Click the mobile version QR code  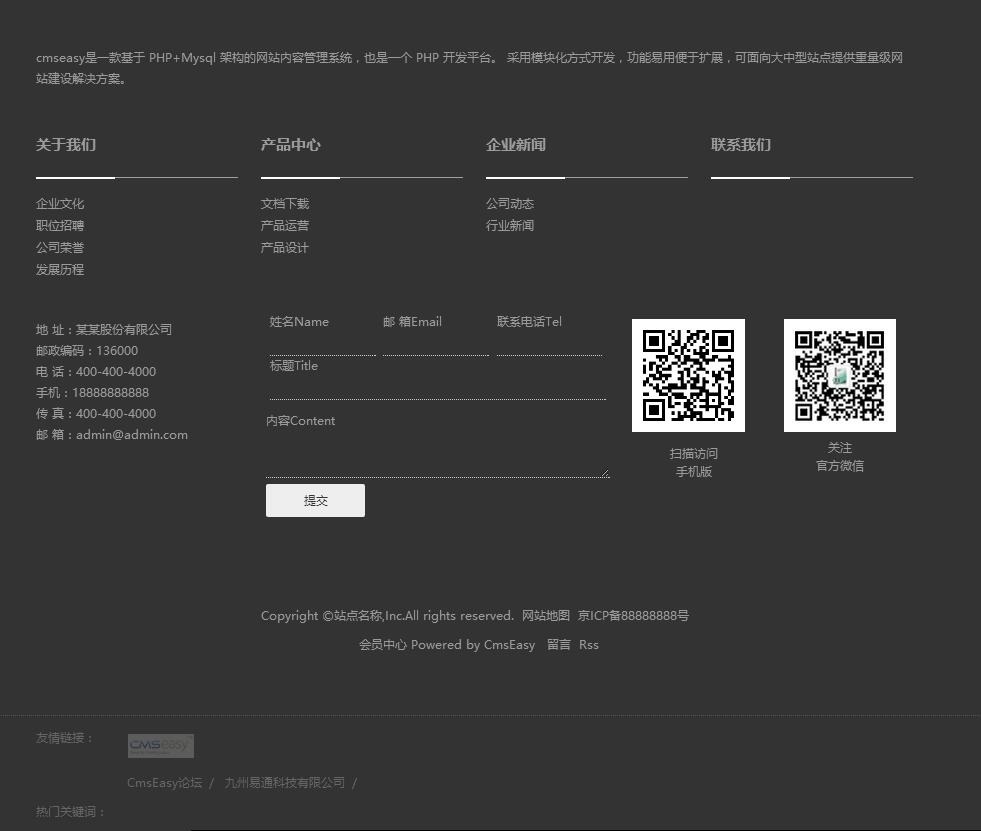(688, 375)
